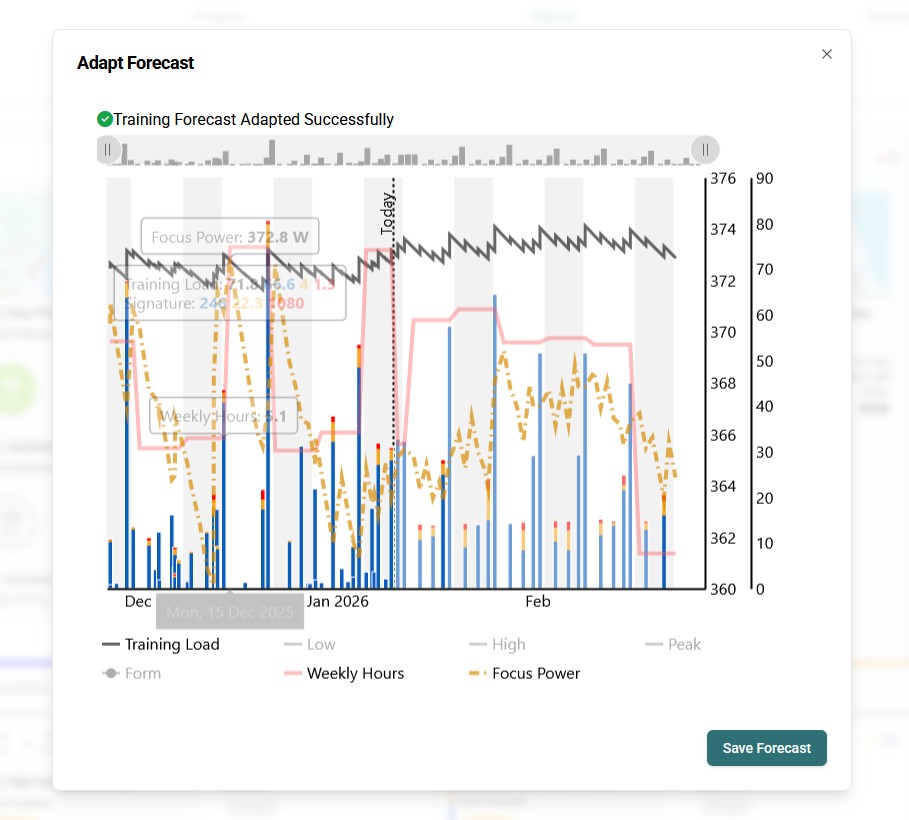Click the green success checkmark icon
The height and width of the screenshot is (820, 909).
pyautogui.click(x=104, y=119)
